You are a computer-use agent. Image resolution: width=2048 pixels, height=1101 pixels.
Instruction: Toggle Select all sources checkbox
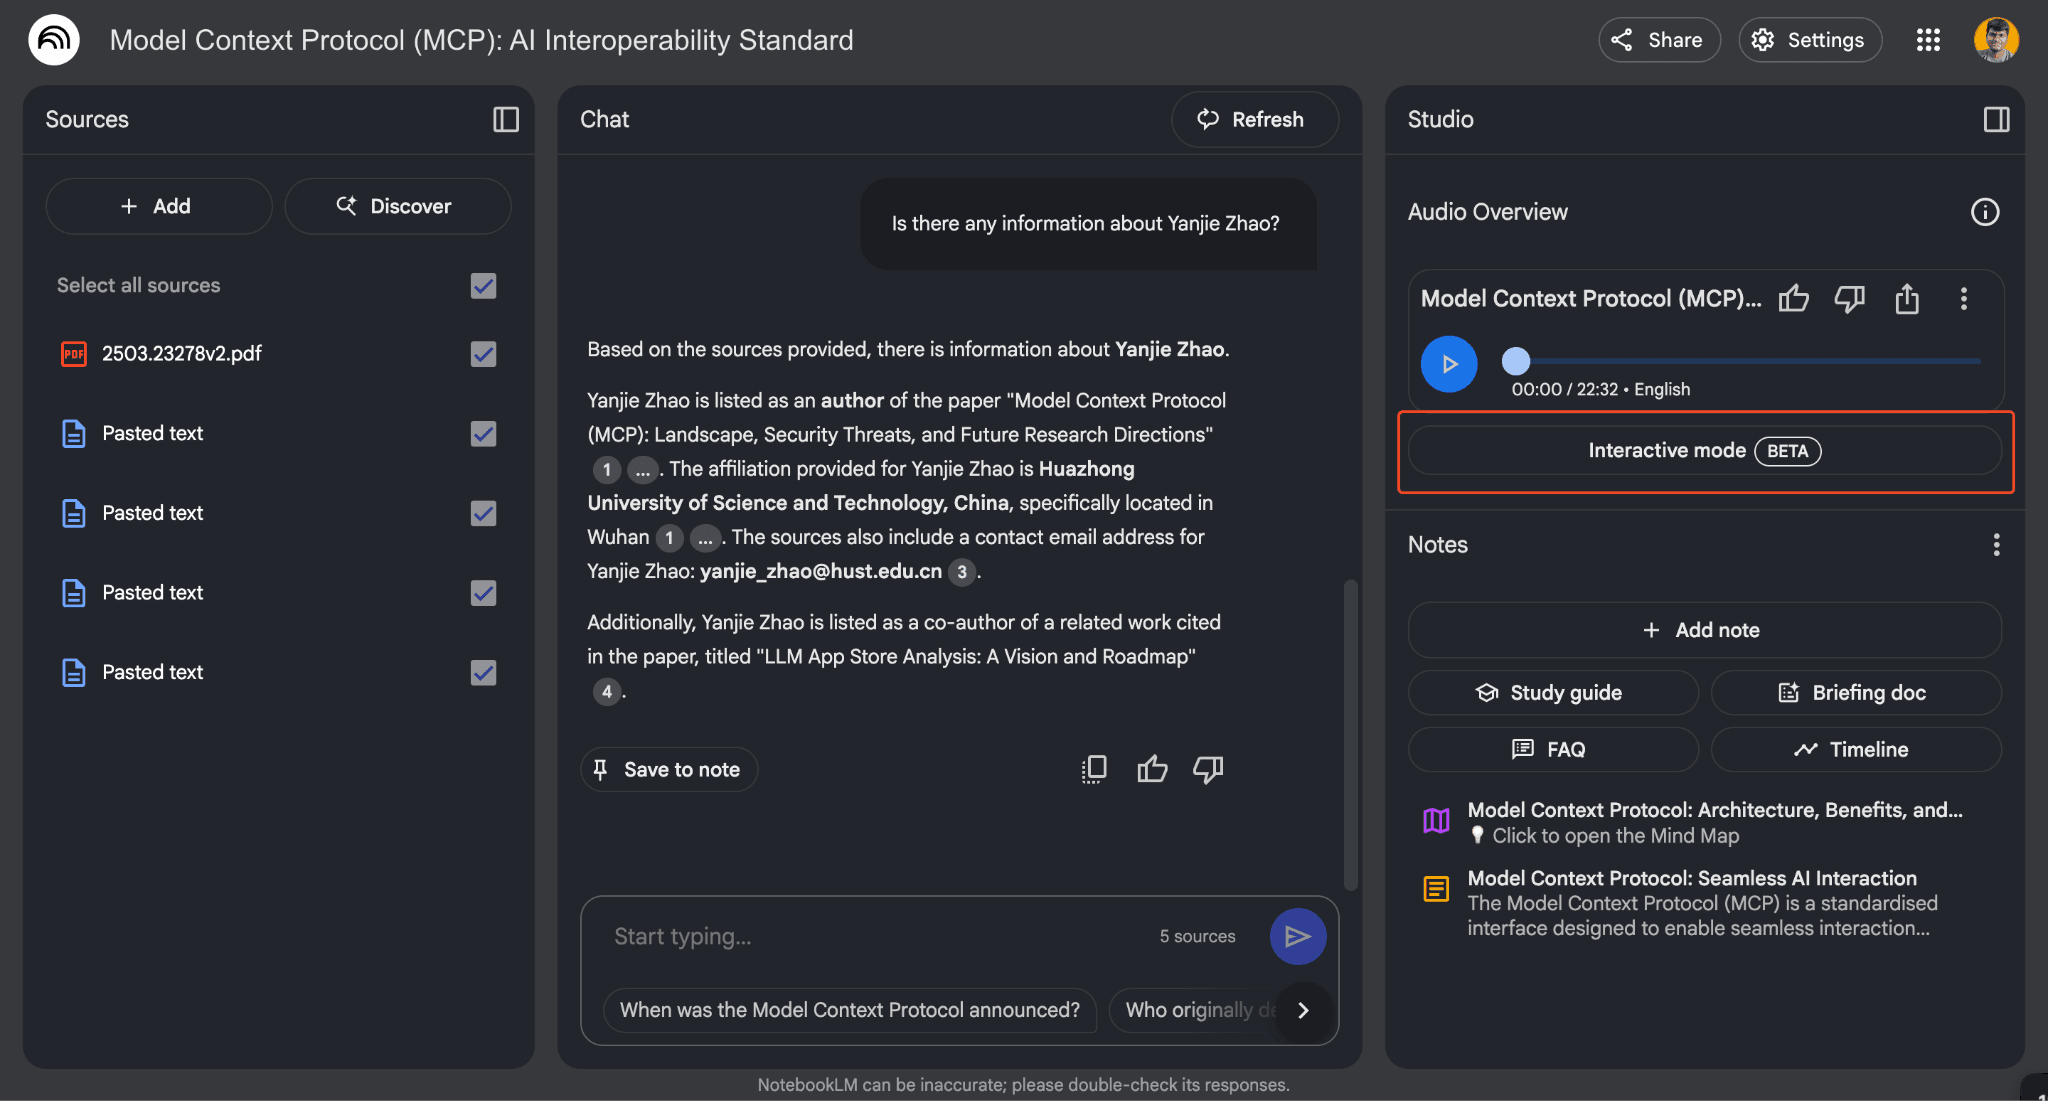pyautogui.click(x=483, y=286)
